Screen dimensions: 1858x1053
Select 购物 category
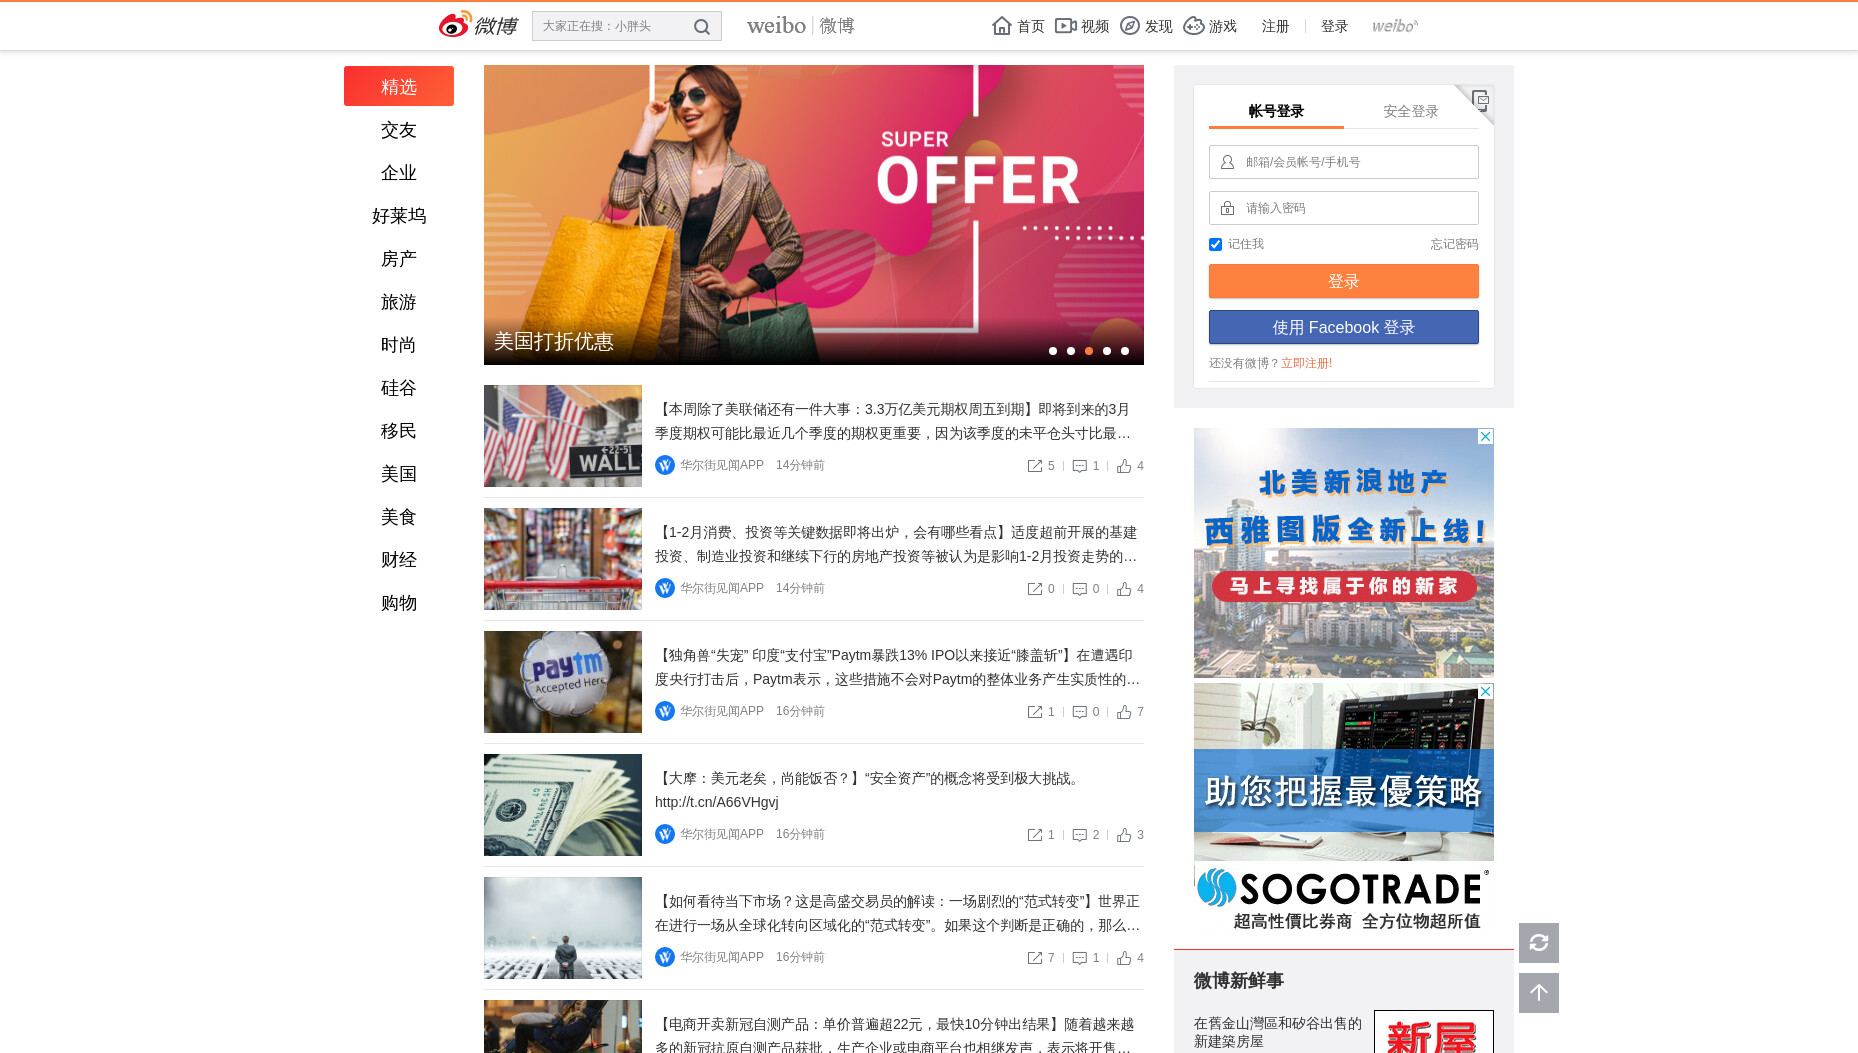[x=399, y=603]
